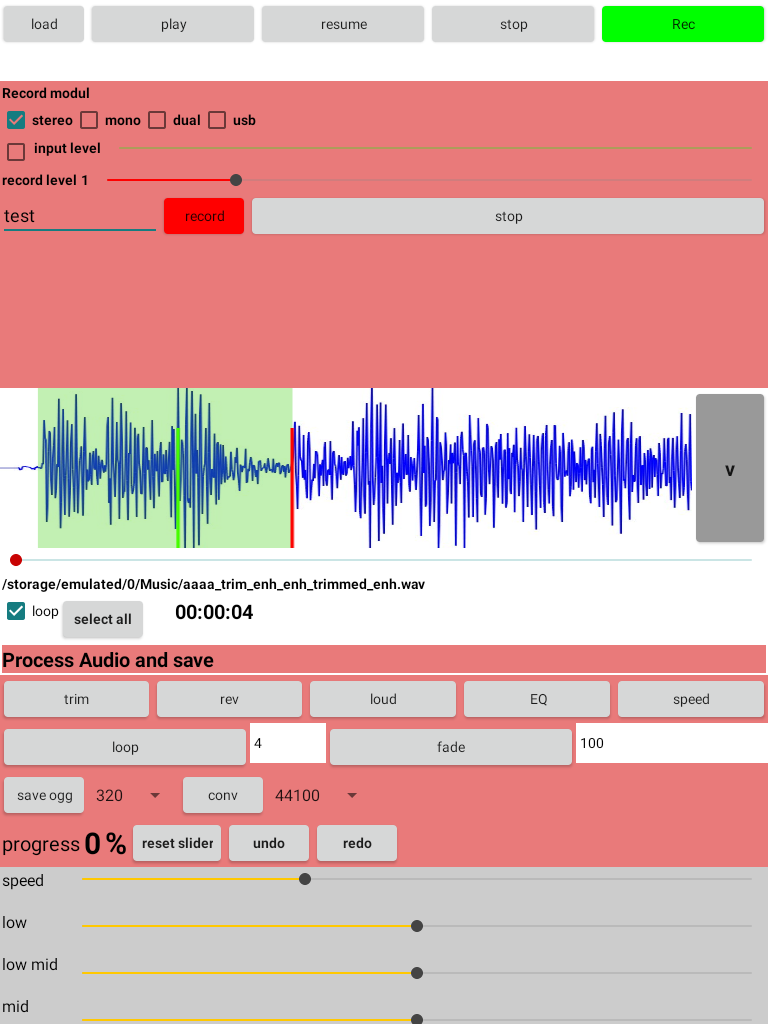Apply the EQ processing button
The image size is (768, 1024).
[537, 699]
